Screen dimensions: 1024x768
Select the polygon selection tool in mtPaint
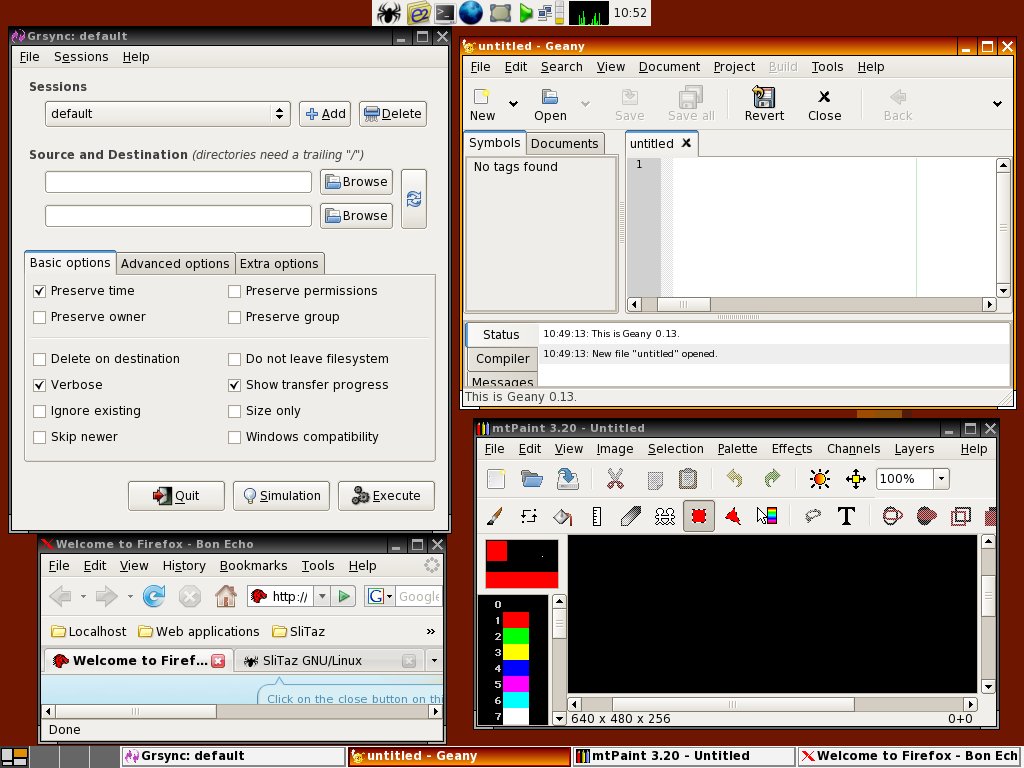733,517
